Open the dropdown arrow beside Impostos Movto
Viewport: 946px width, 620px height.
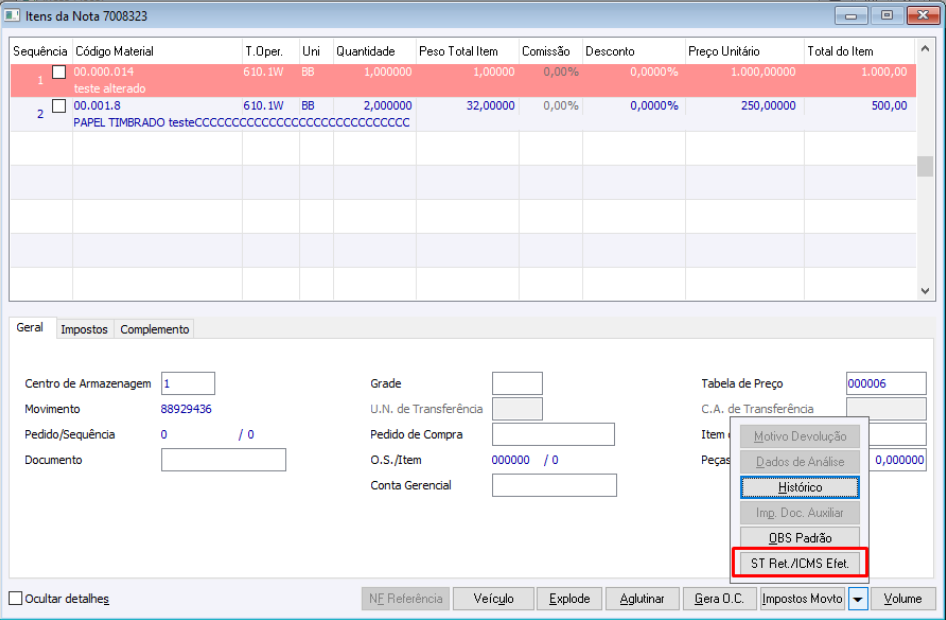tap(857, 599)
